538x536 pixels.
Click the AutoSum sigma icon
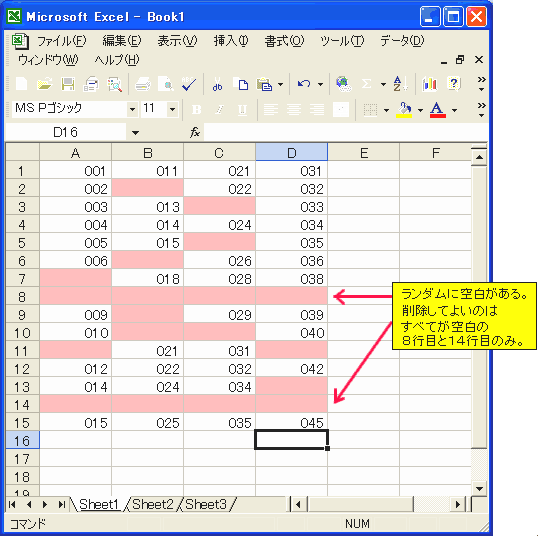tap(366, 84)
